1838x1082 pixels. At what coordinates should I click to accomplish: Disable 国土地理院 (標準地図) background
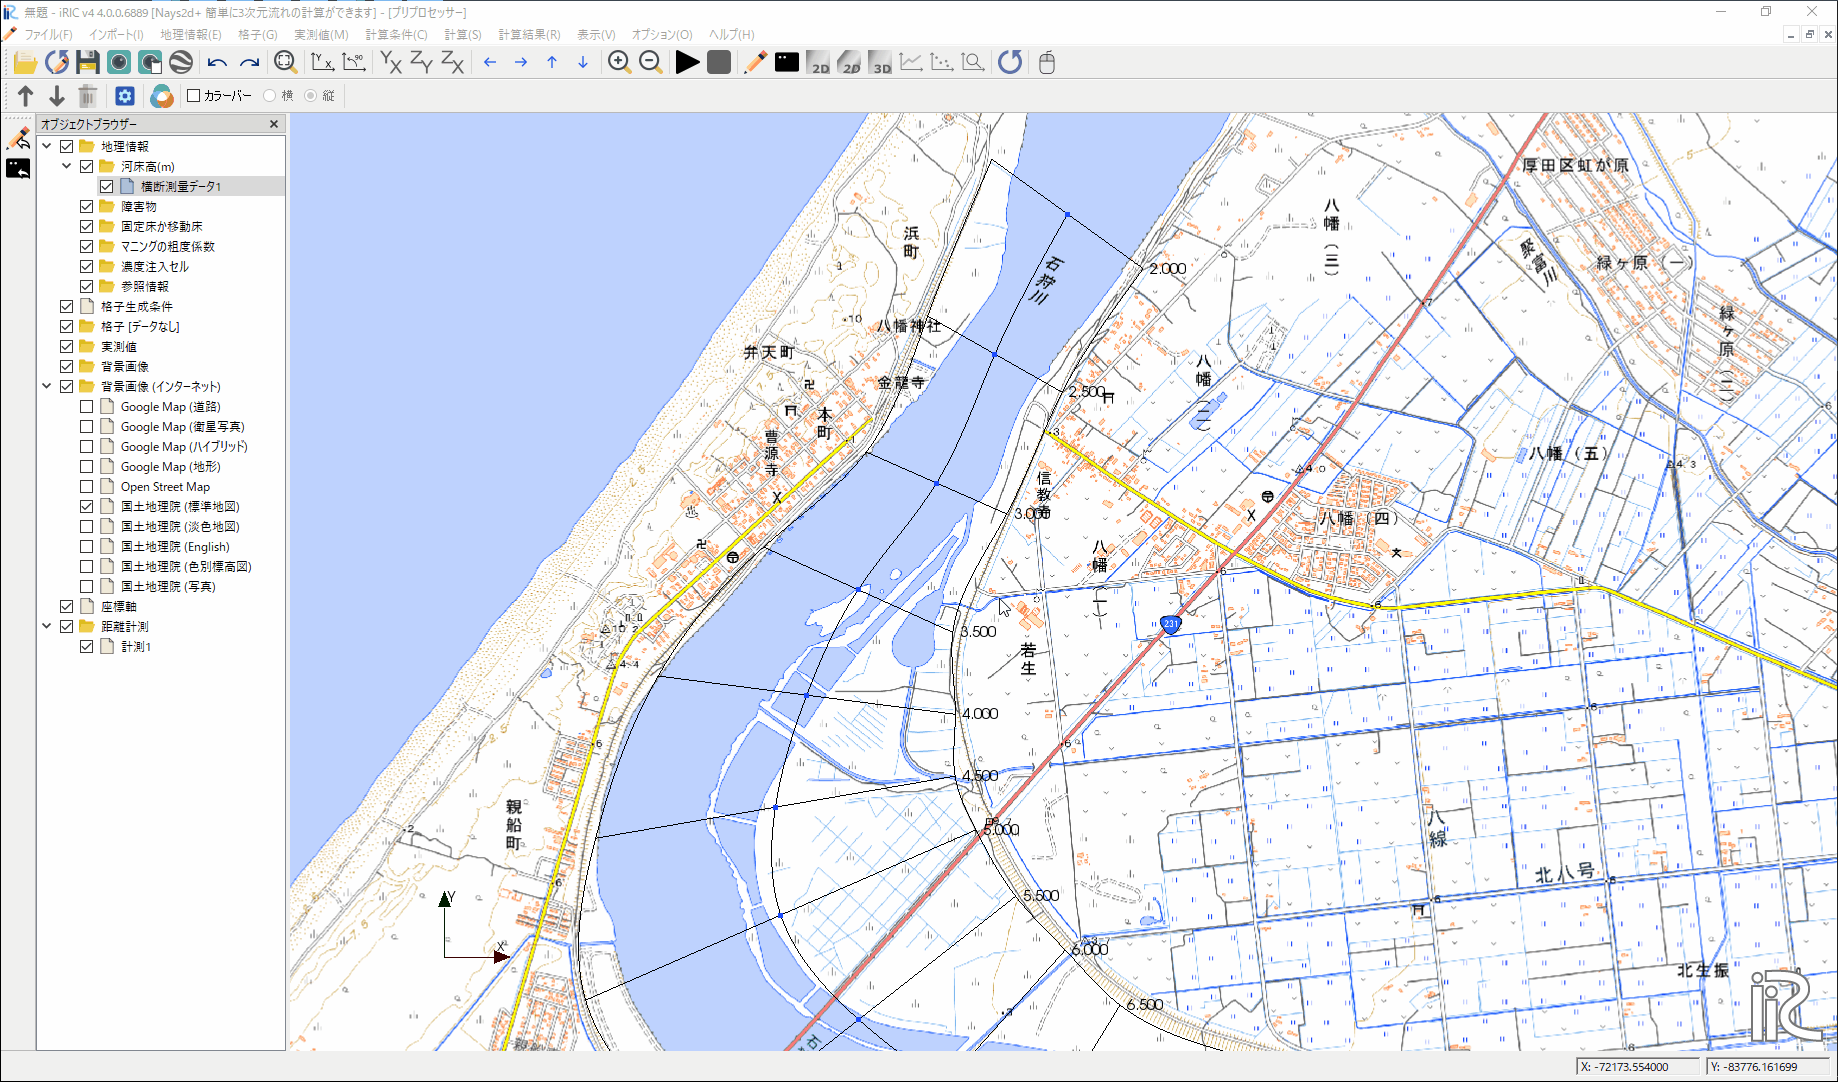tap(87, 506)
